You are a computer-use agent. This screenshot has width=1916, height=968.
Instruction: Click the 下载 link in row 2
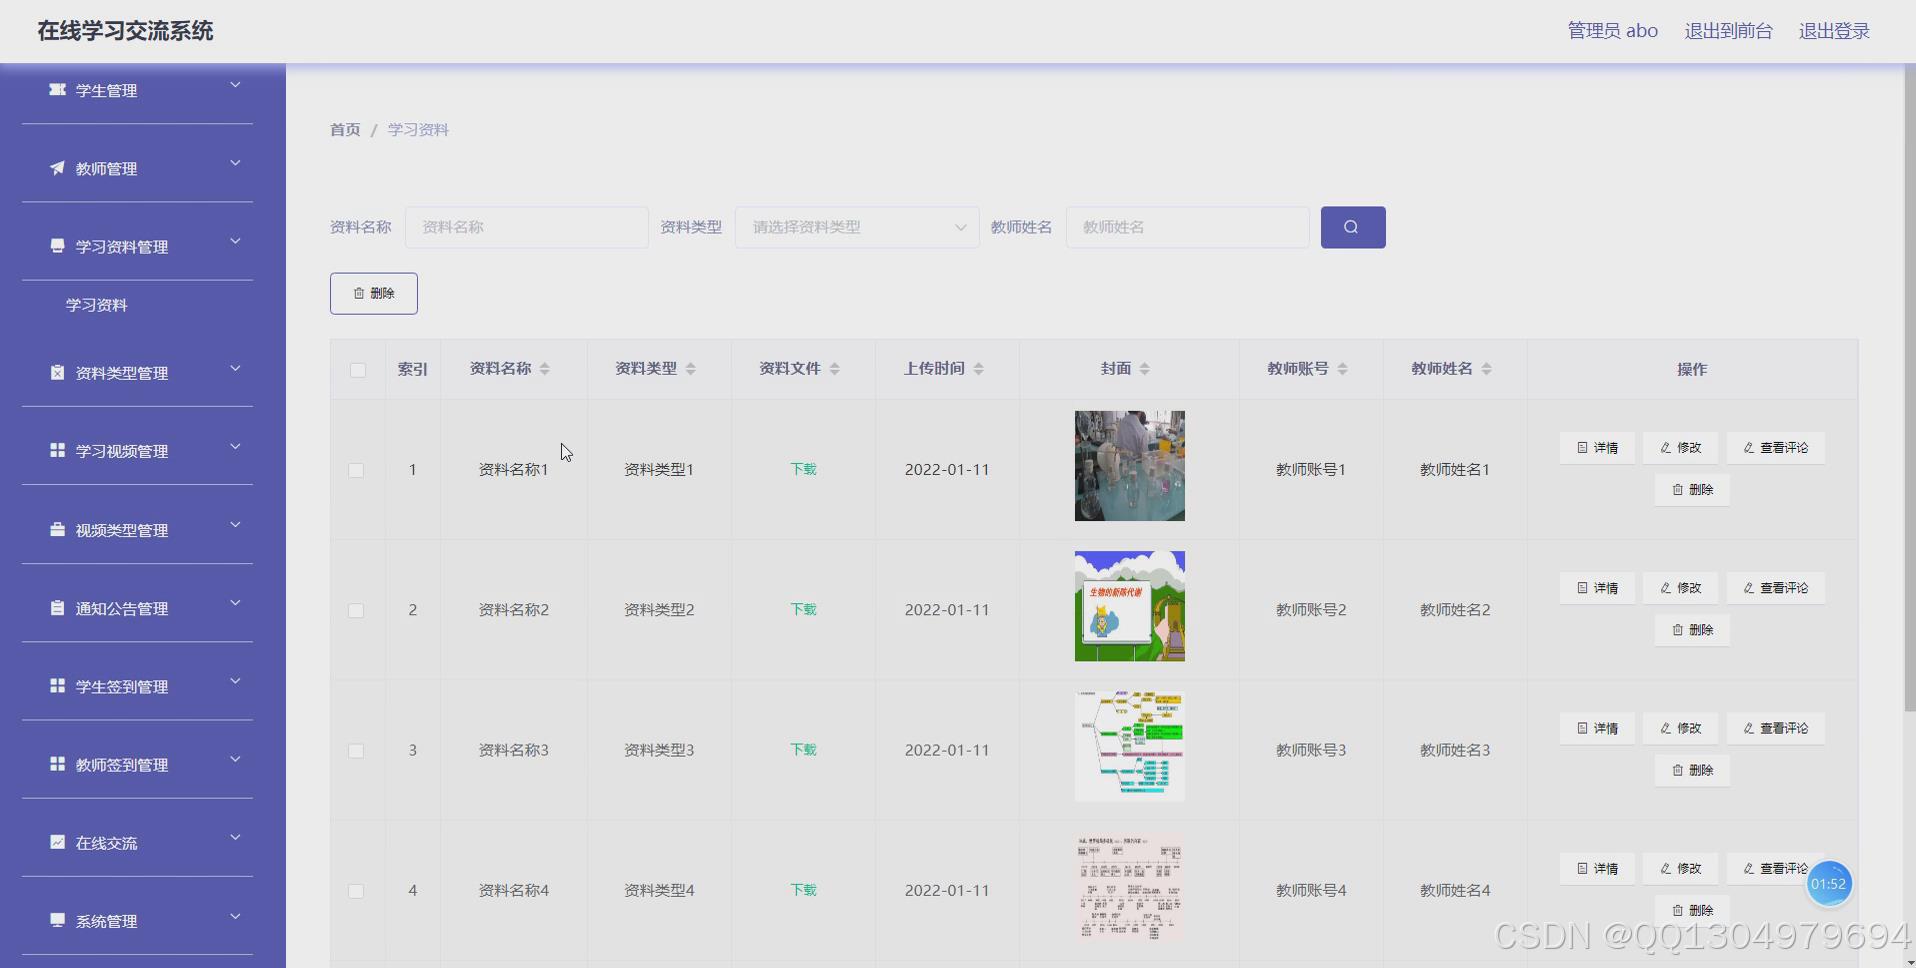pyautogui.click(x=801, y=609)
